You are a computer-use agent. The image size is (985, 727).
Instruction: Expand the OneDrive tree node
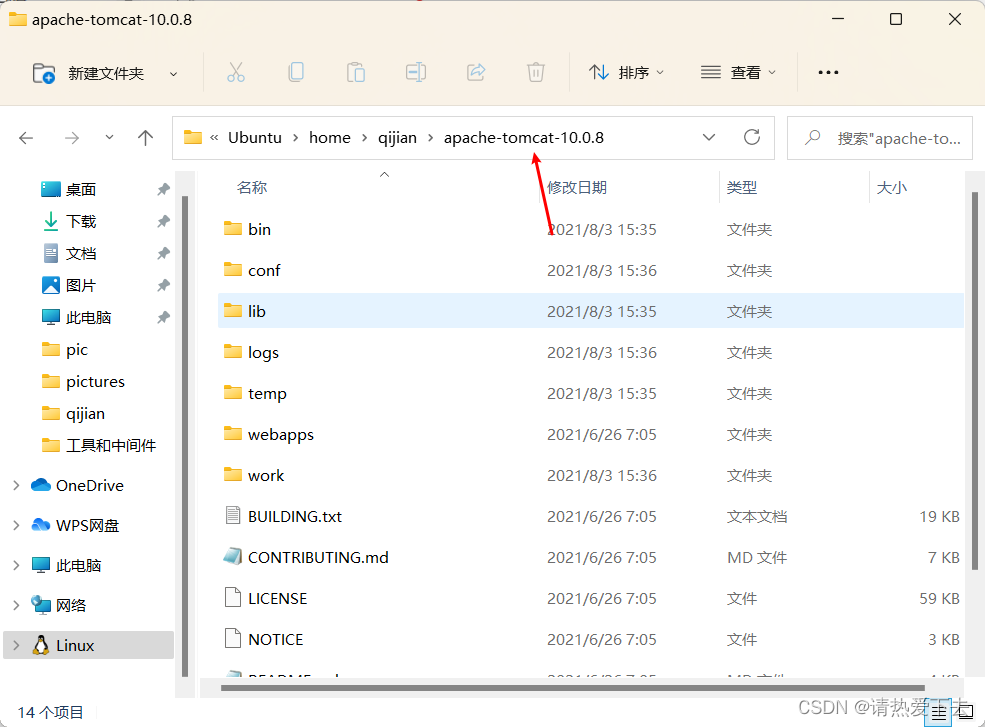16,485
